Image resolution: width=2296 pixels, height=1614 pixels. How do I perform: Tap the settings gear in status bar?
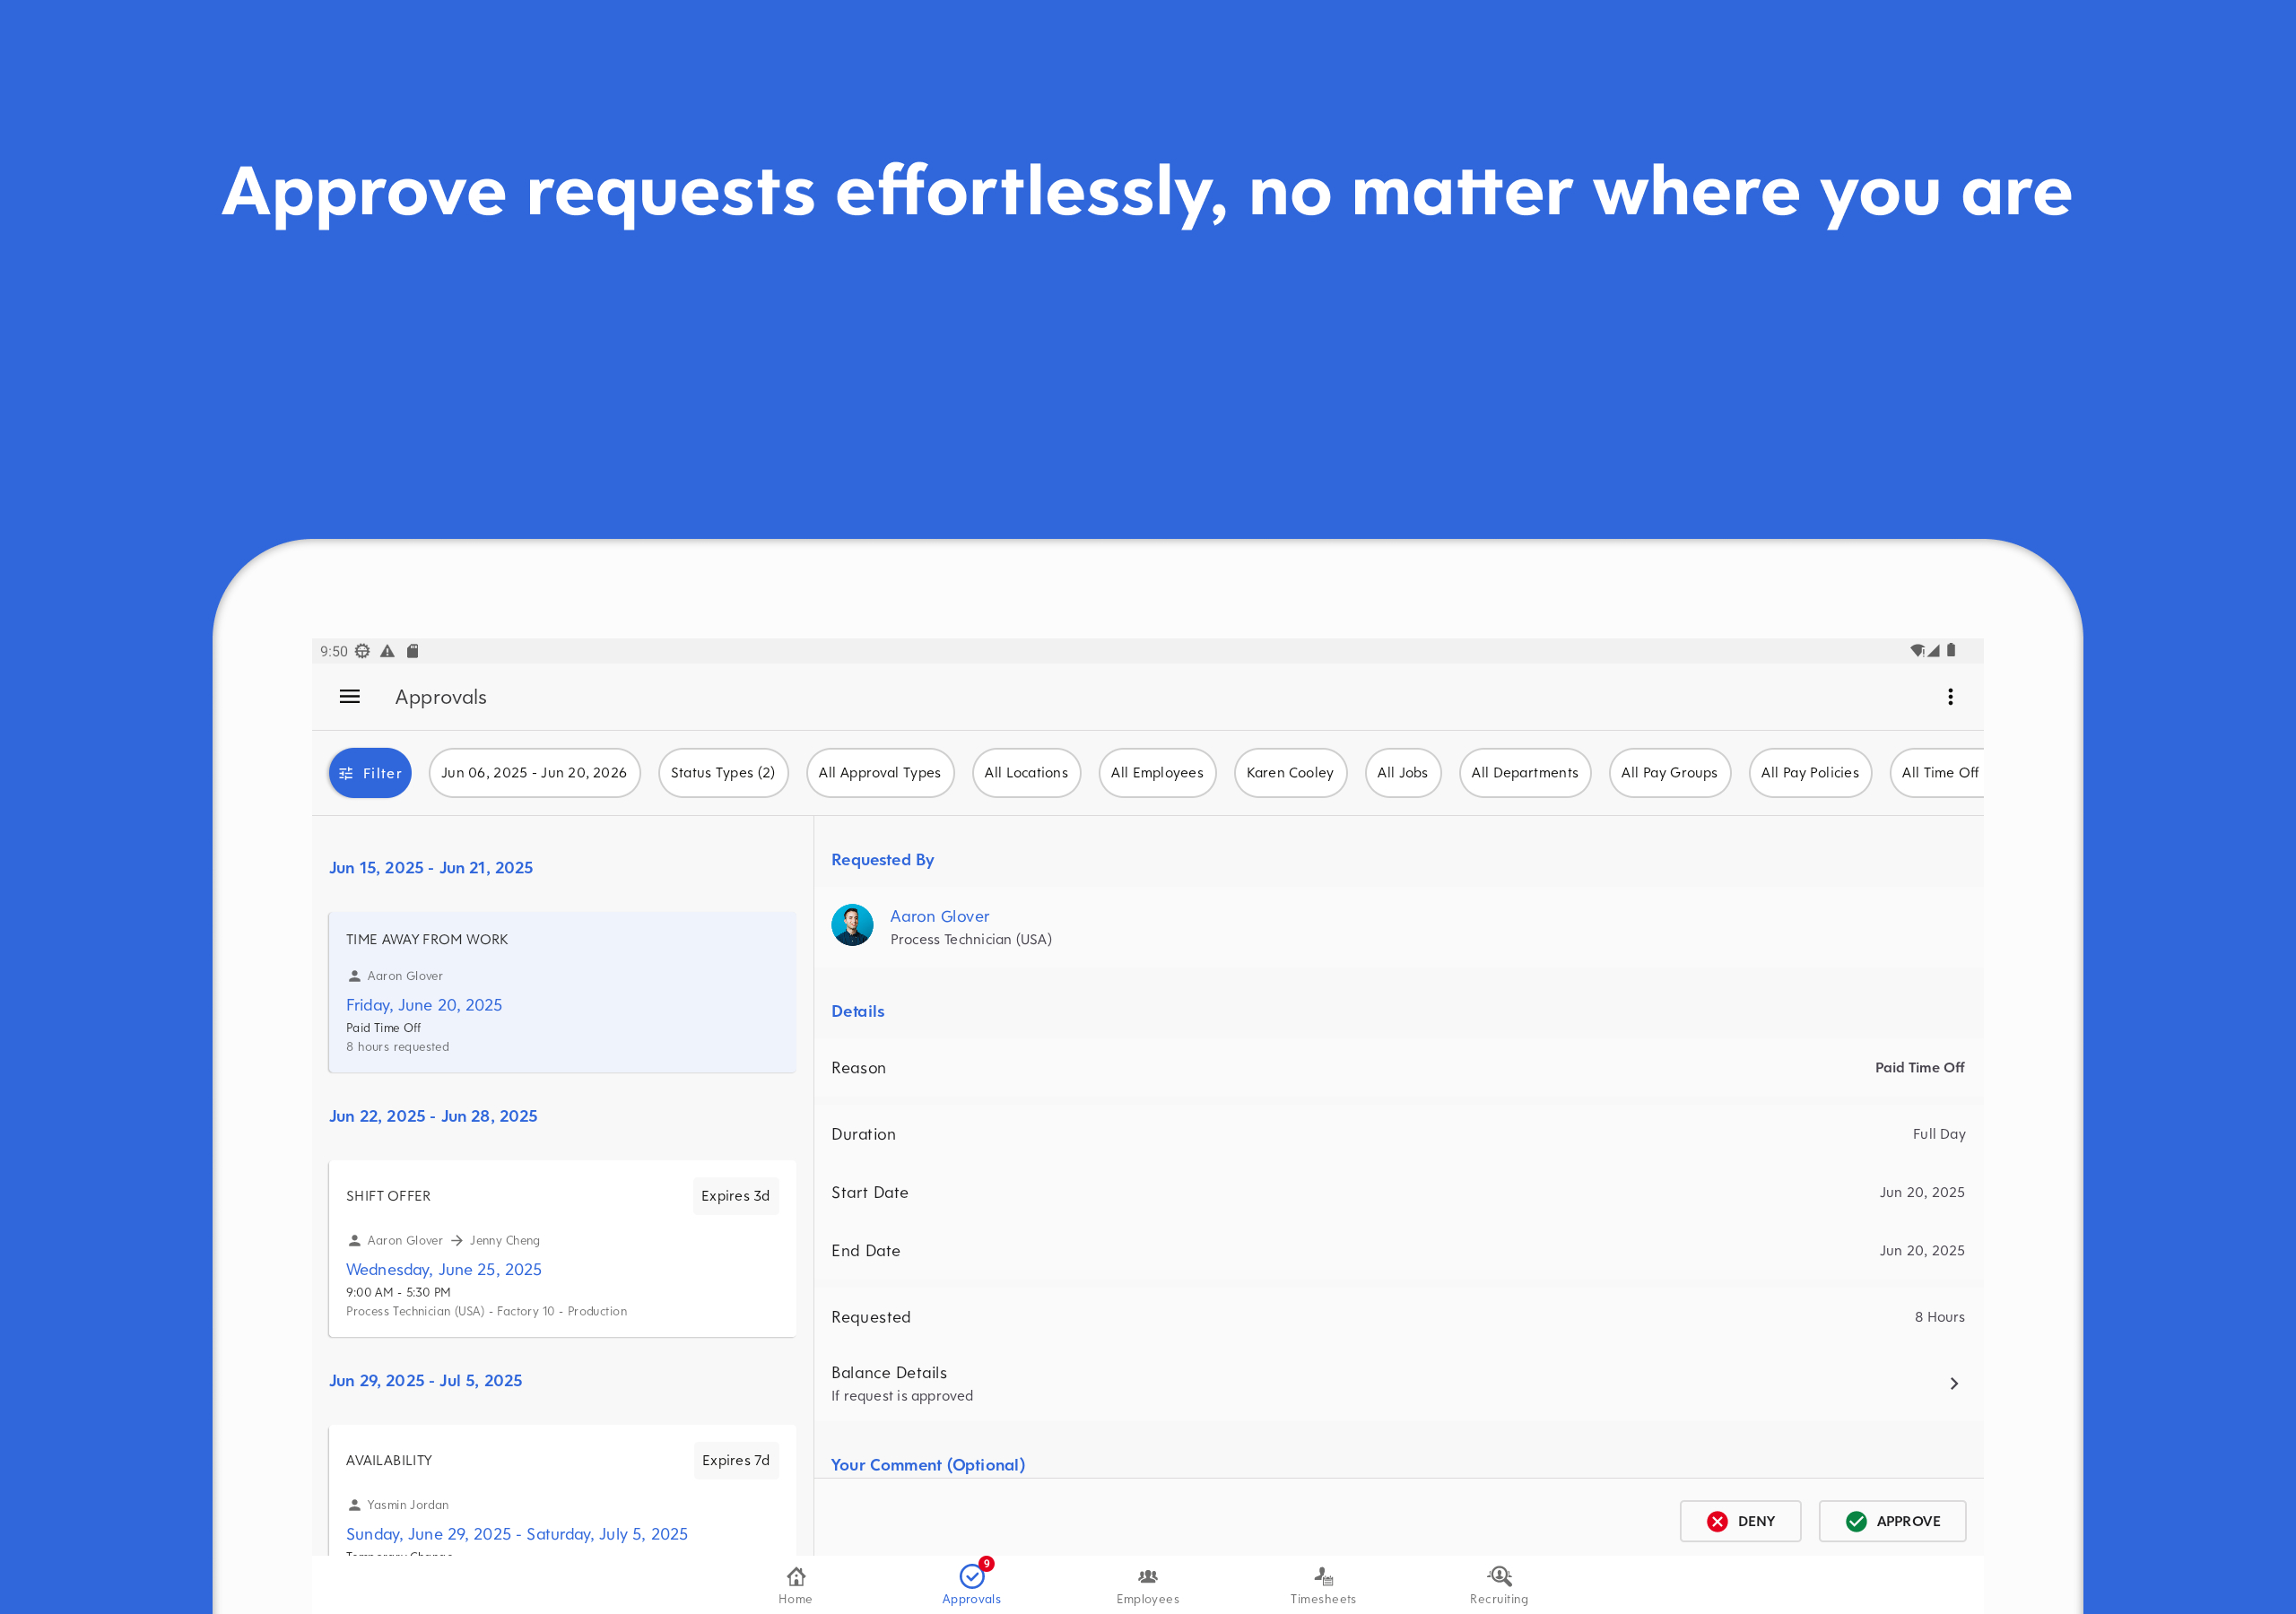362,651
